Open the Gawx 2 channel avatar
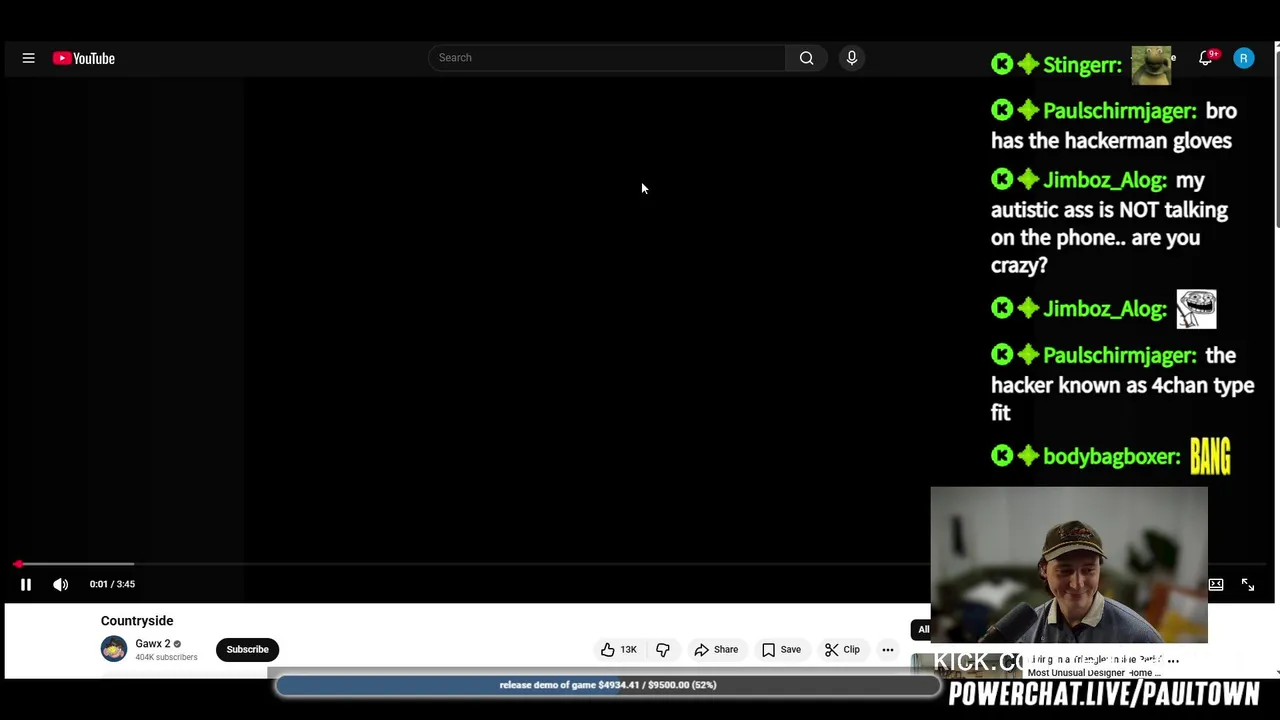1280x720 pixels. (114, 649)
